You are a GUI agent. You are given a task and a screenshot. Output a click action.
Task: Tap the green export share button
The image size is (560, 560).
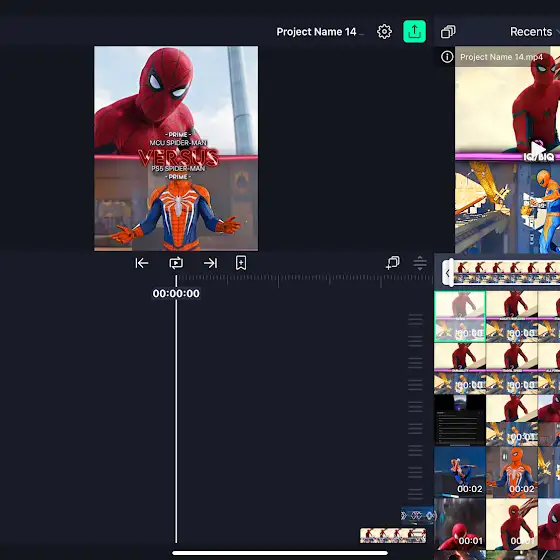(x=414, y=31)
